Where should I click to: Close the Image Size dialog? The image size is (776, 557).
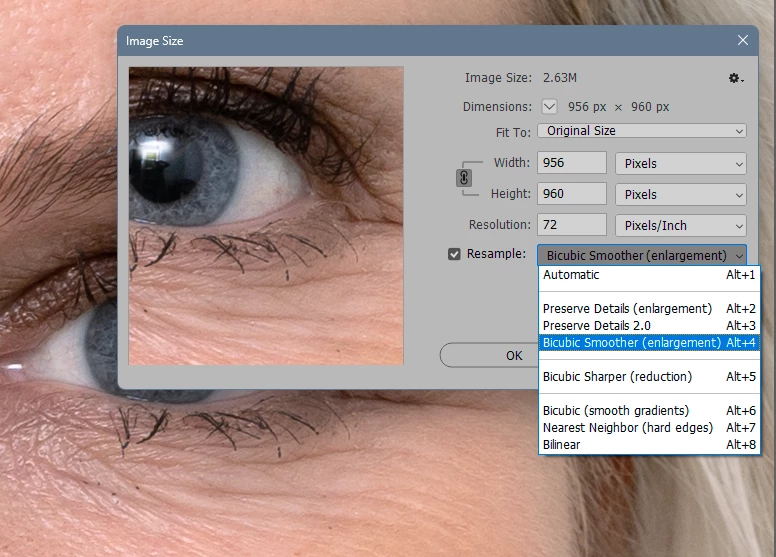click(x=742, y=40)
